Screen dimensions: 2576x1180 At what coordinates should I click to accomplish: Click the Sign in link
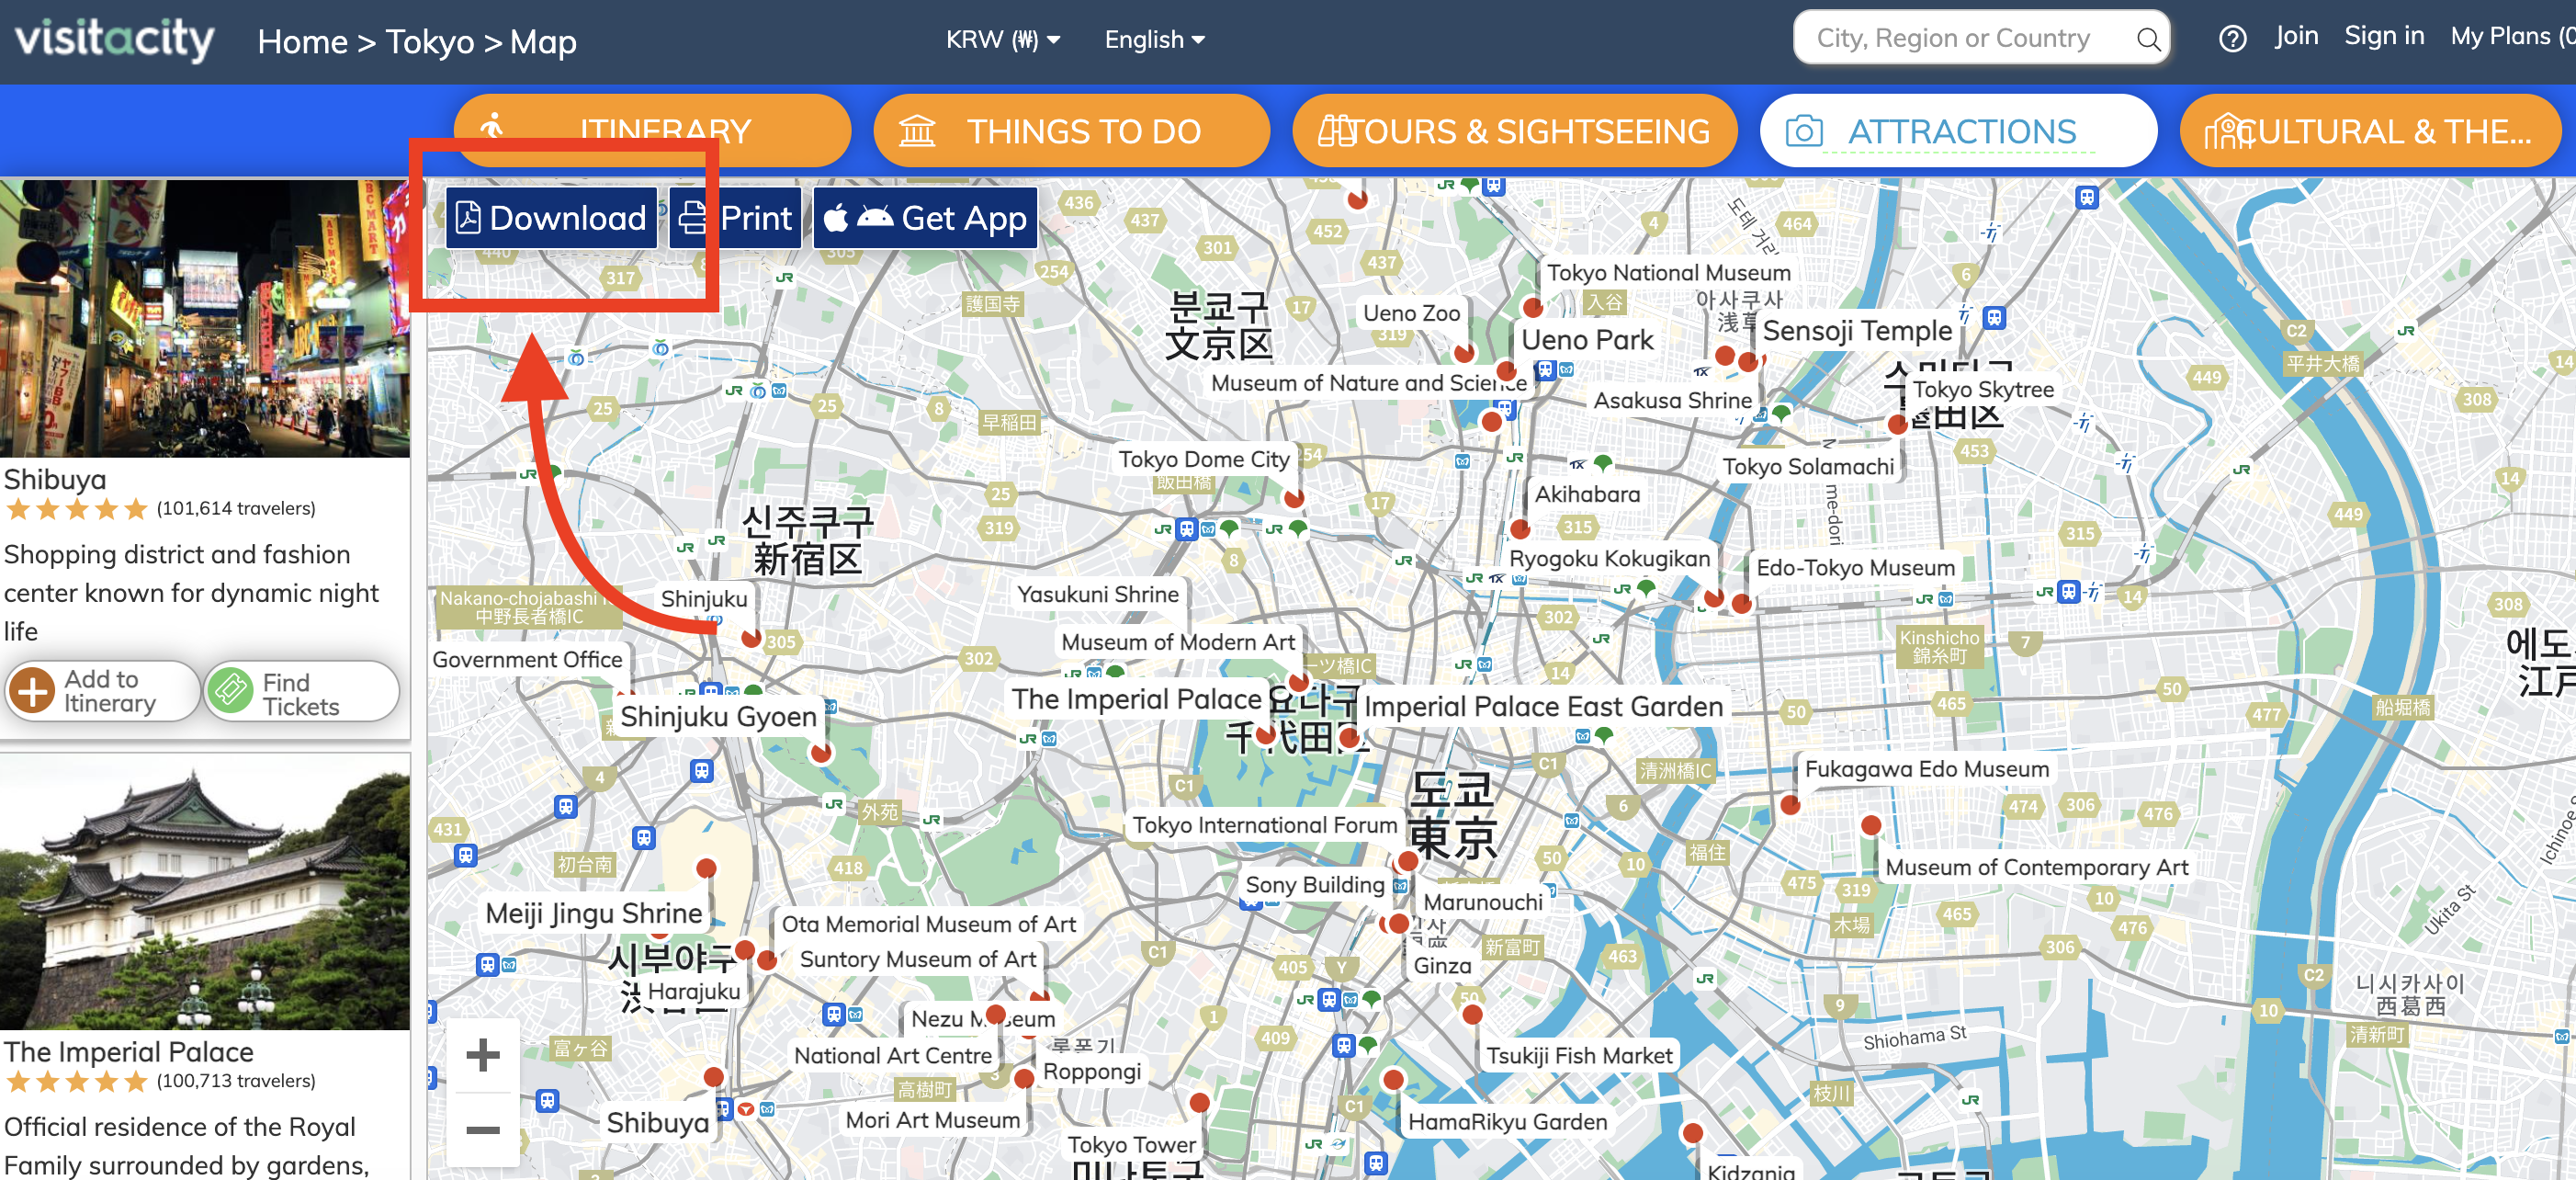[2383, 37]
